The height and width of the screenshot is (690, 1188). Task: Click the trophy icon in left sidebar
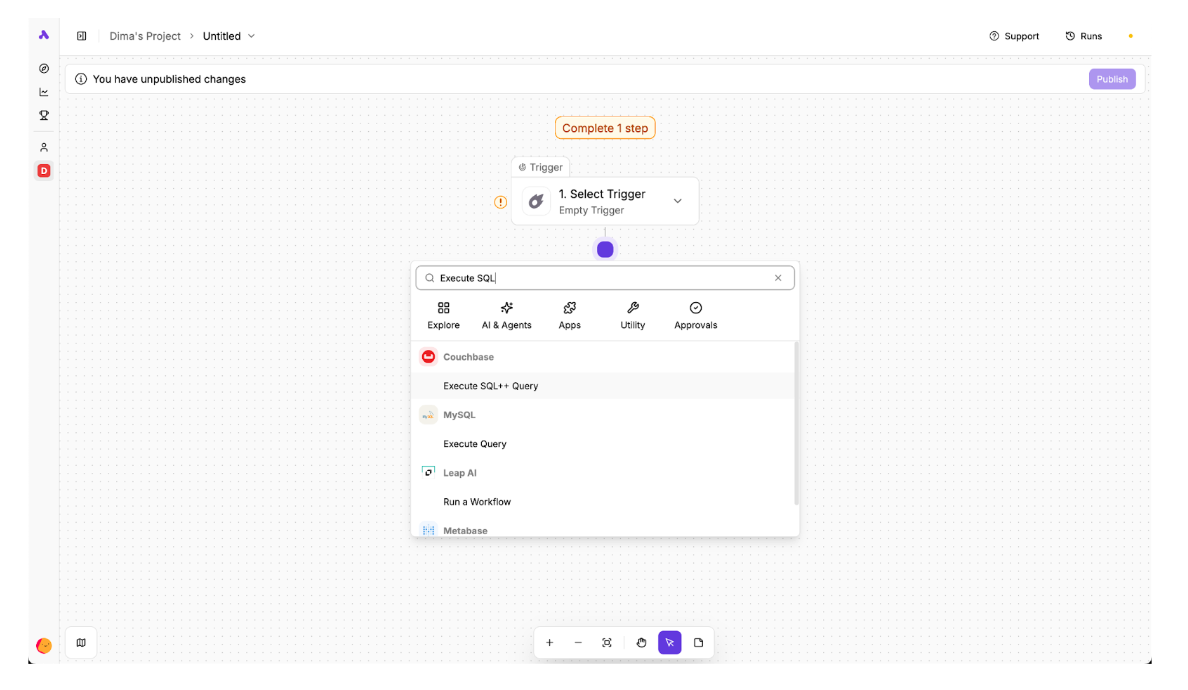click(44, 115)
